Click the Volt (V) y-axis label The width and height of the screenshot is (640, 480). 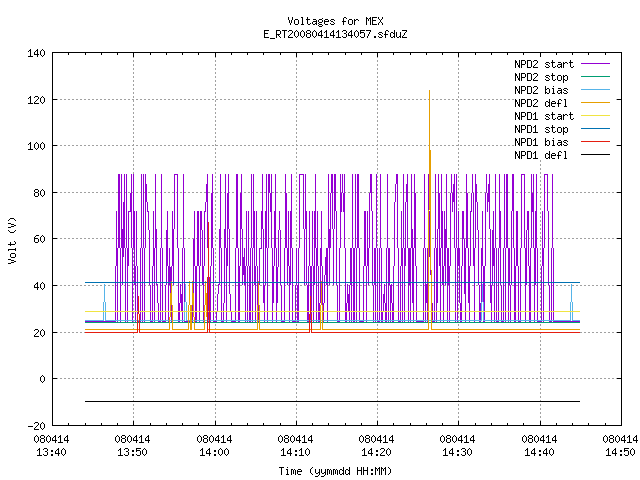click(x=12, y=240)
